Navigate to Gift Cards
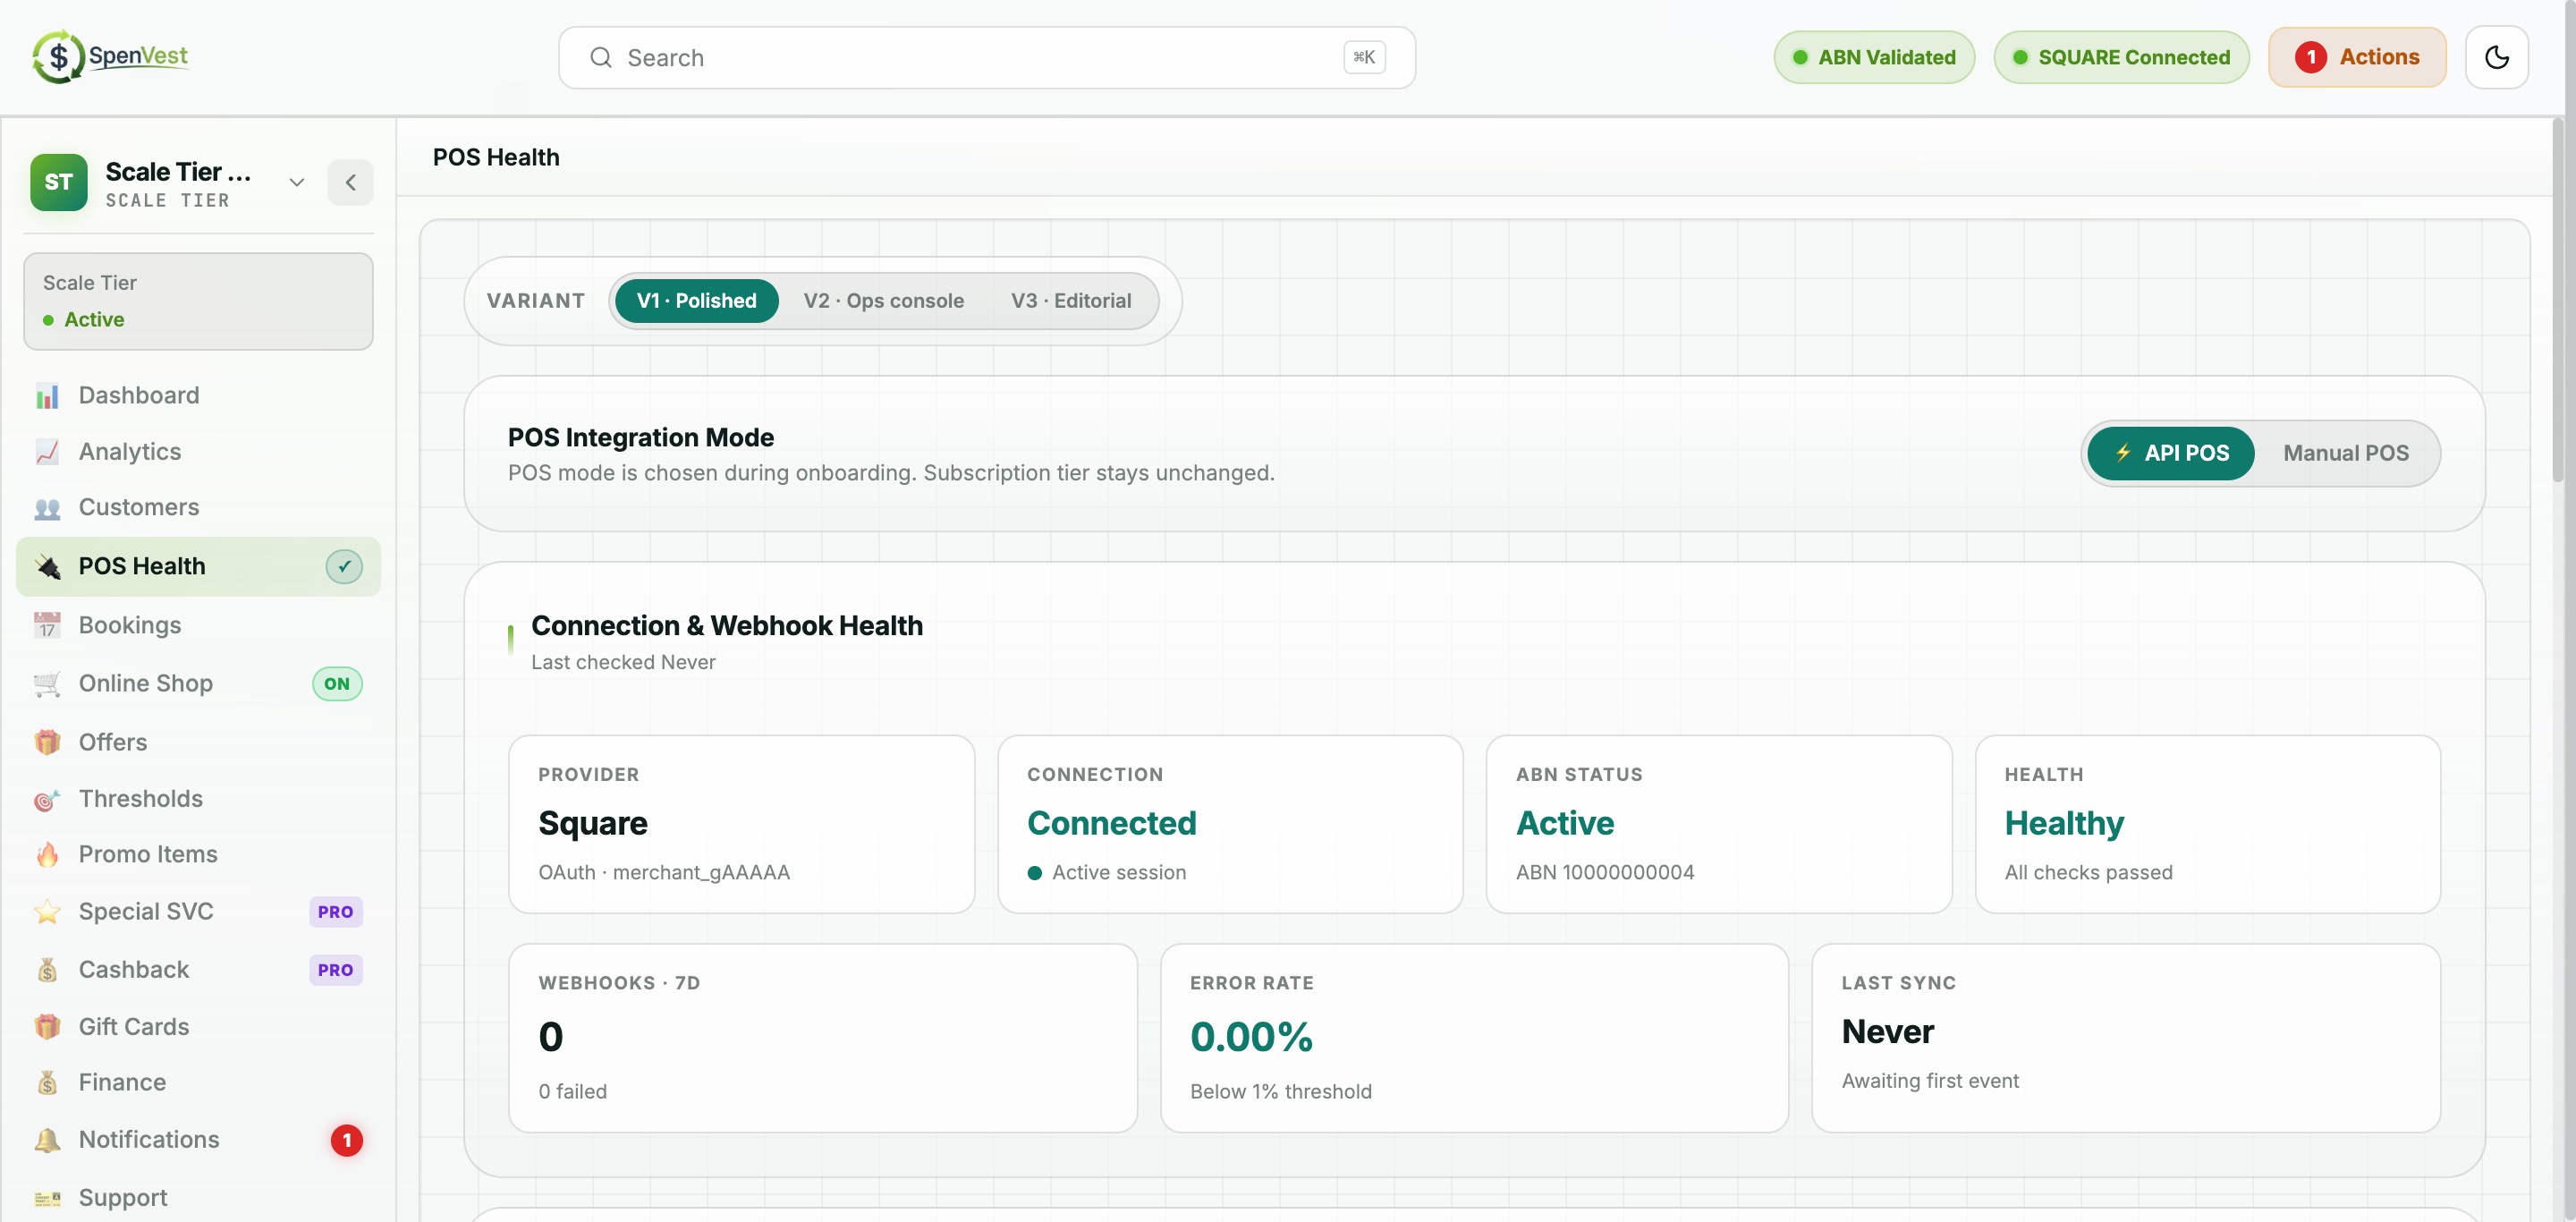 tap(198, 1027)
